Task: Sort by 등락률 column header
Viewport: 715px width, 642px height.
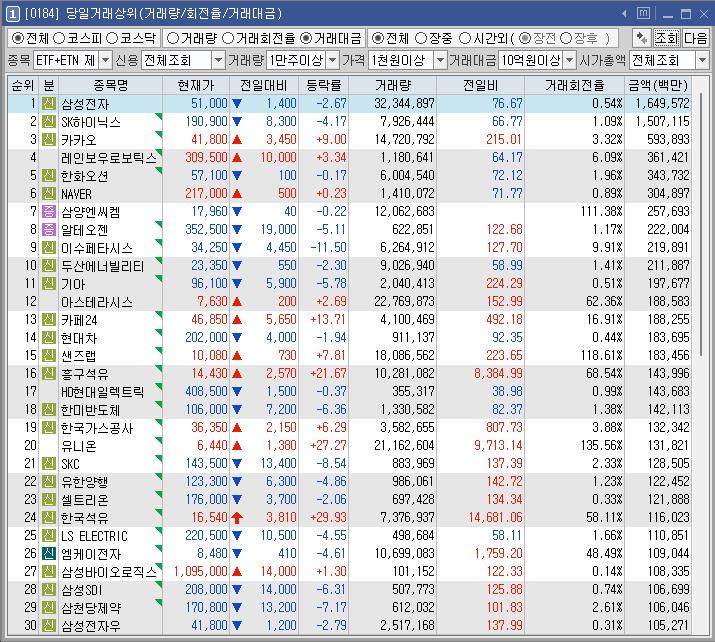Action: 323,85
